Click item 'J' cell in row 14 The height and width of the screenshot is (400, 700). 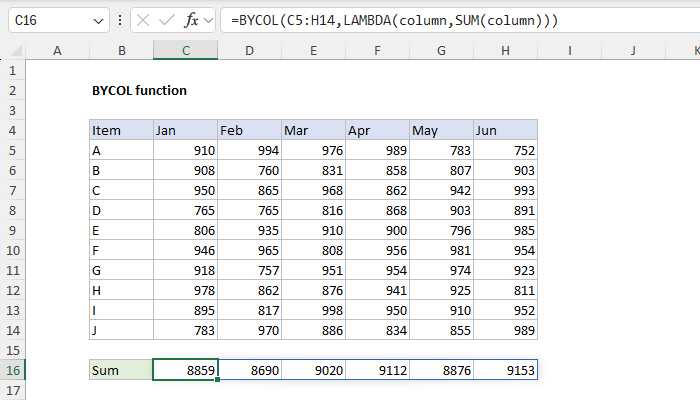(121, 330)
